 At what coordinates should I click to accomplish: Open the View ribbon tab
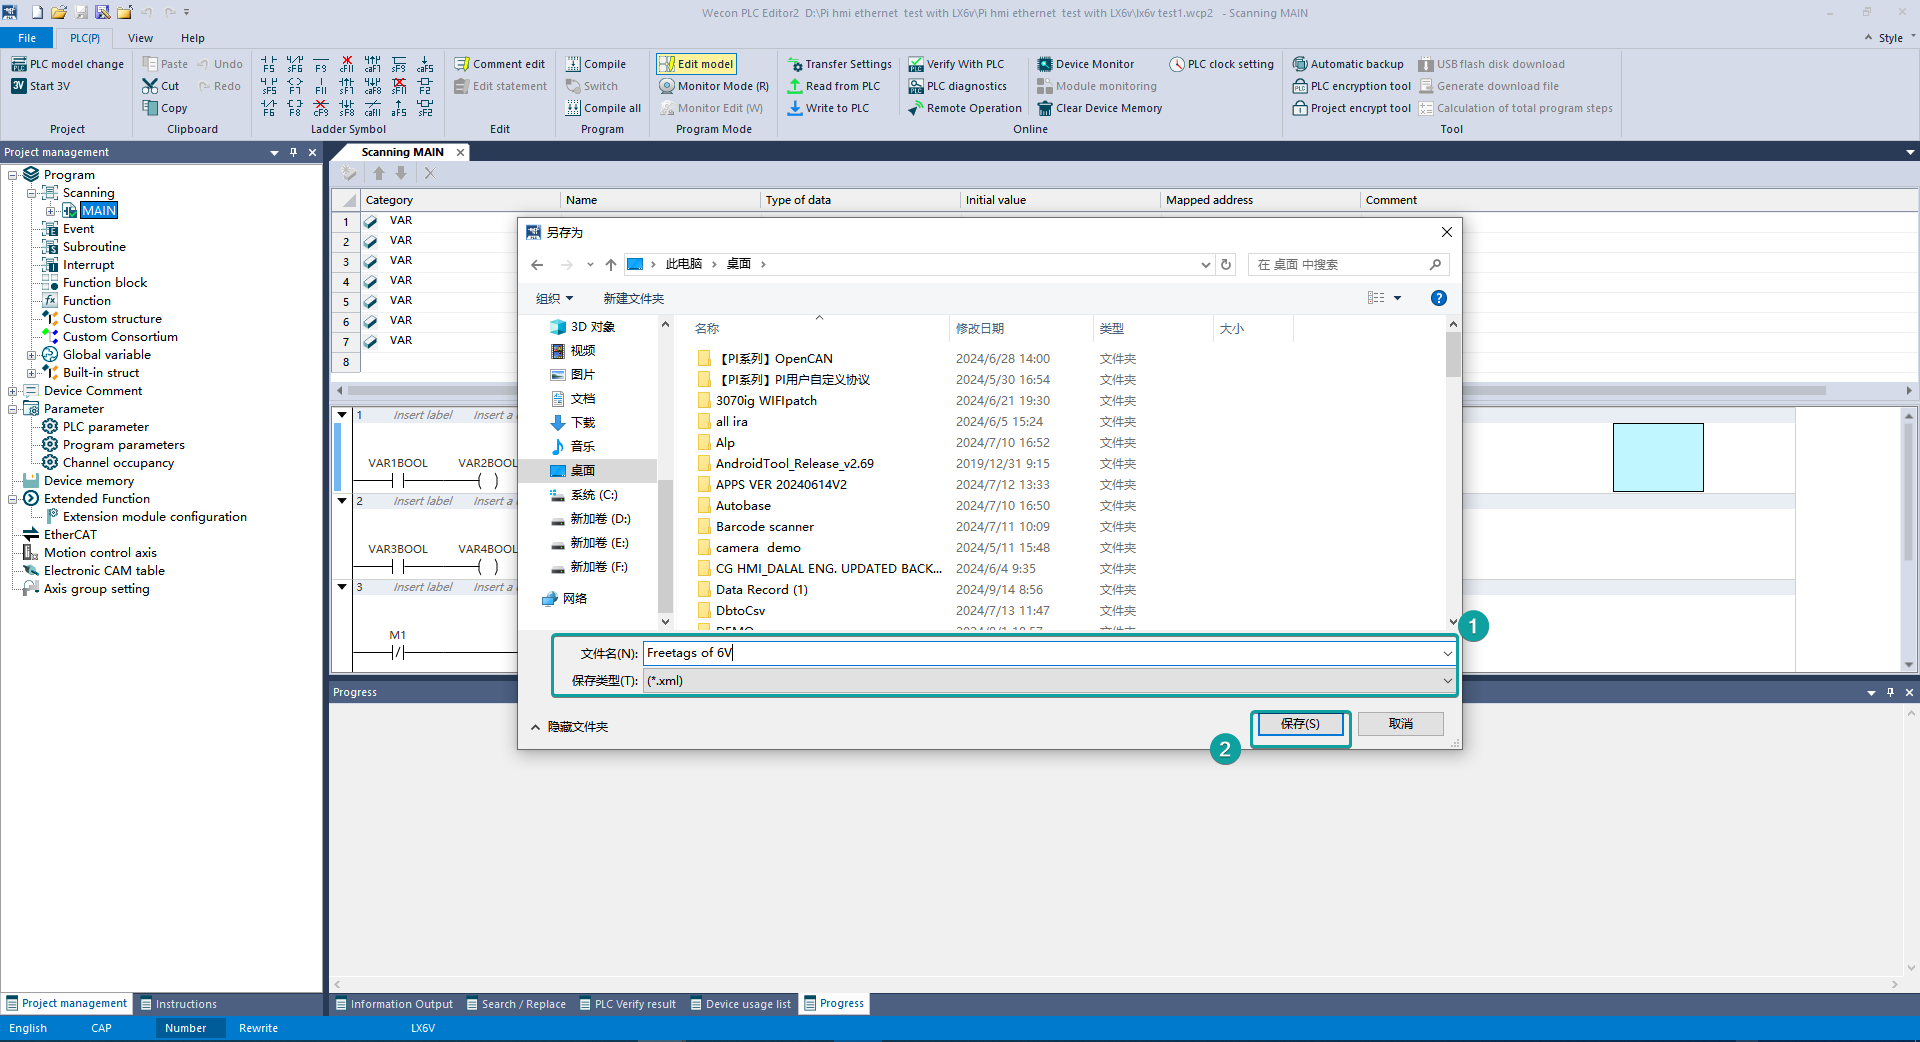click(x=141, y=38)
